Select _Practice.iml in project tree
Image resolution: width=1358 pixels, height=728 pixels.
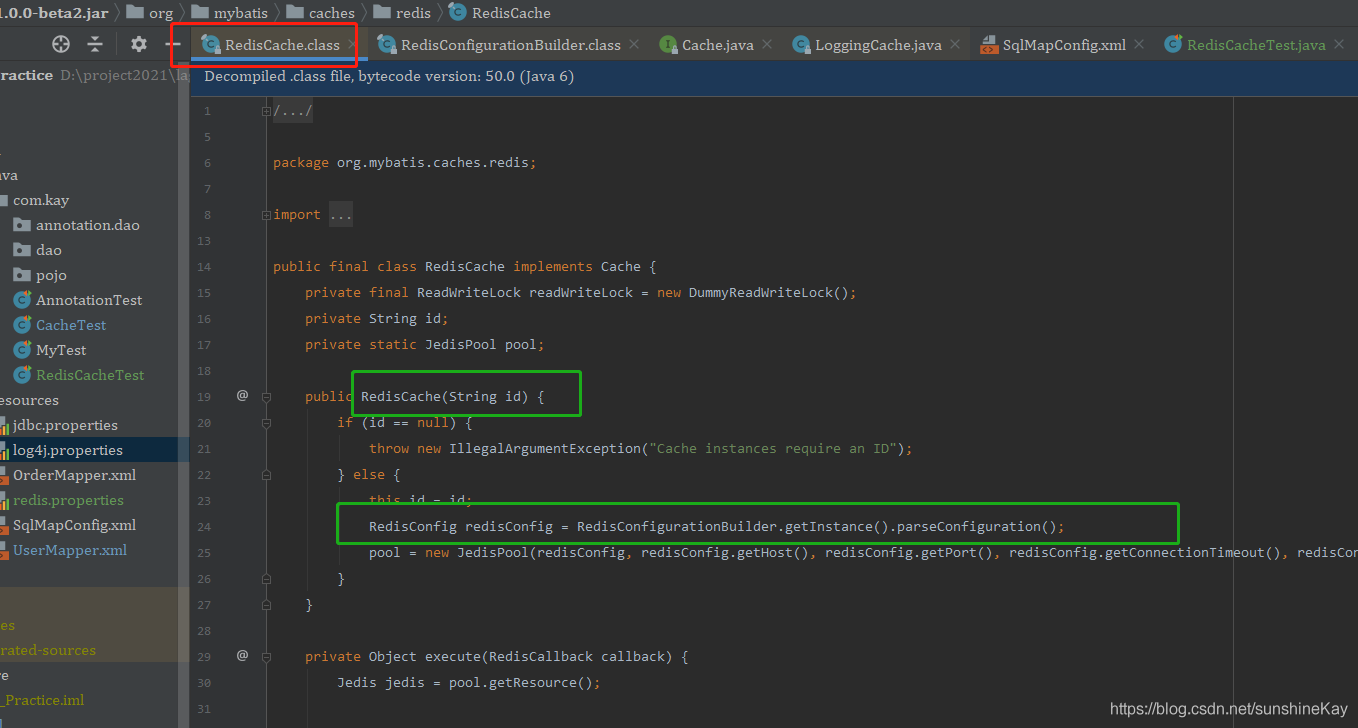pos(42,700)
